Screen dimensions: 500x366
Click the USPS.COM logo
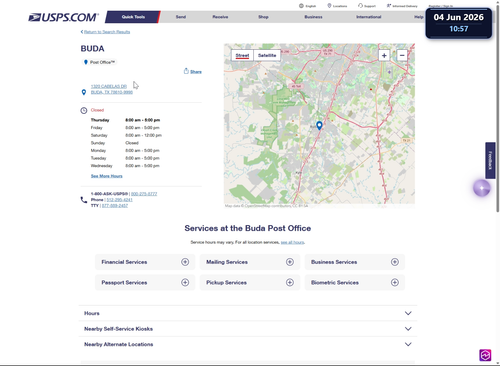point(63,17)
